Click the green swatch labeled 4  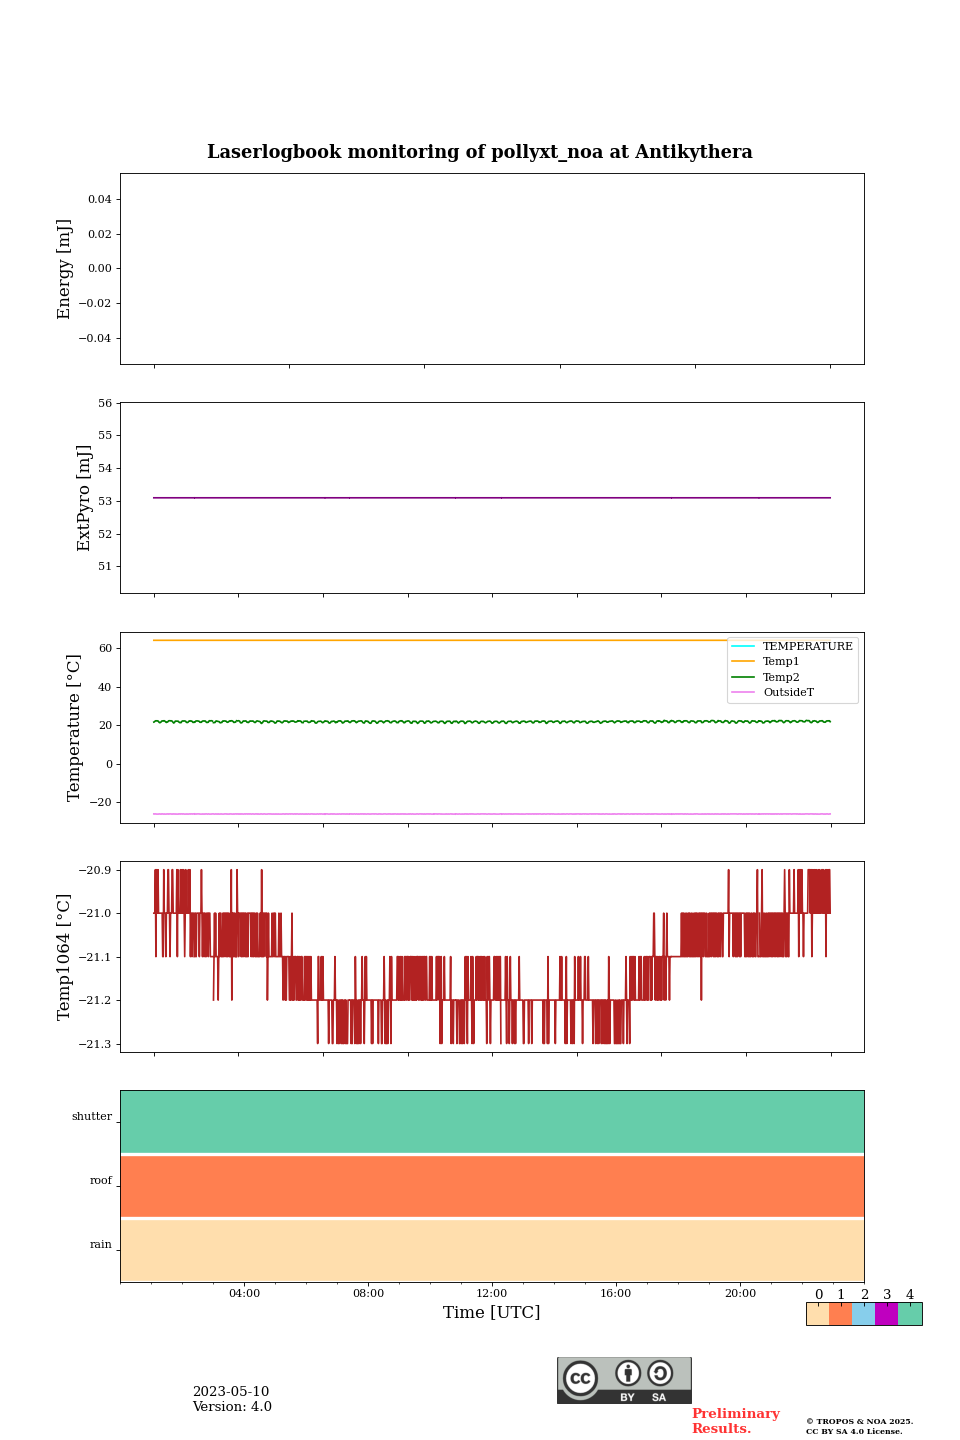[910, 1314]
